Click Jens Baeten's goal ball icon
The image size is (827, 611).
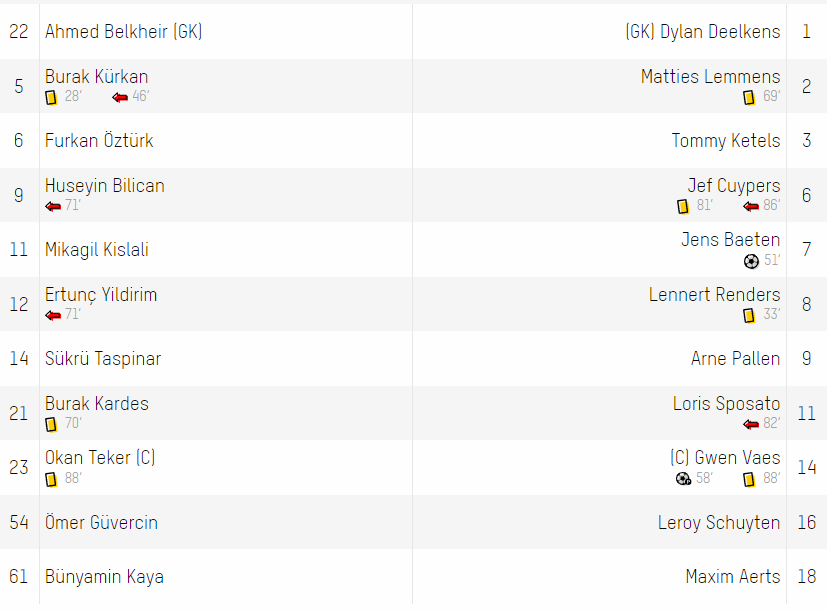(751, 261)
